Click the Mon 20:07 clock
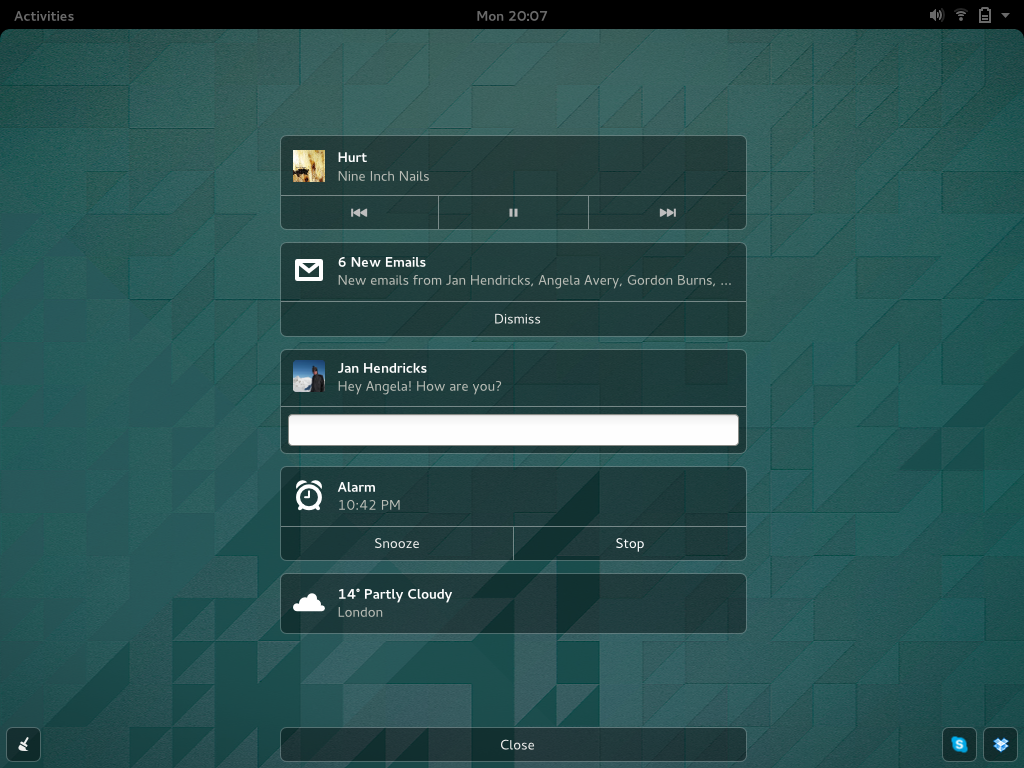 [511, 15]
